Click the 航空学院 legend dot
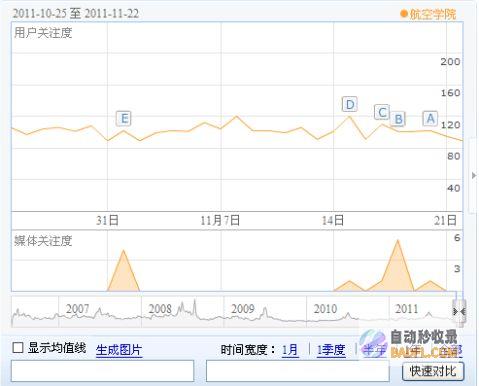 point(404,14)
